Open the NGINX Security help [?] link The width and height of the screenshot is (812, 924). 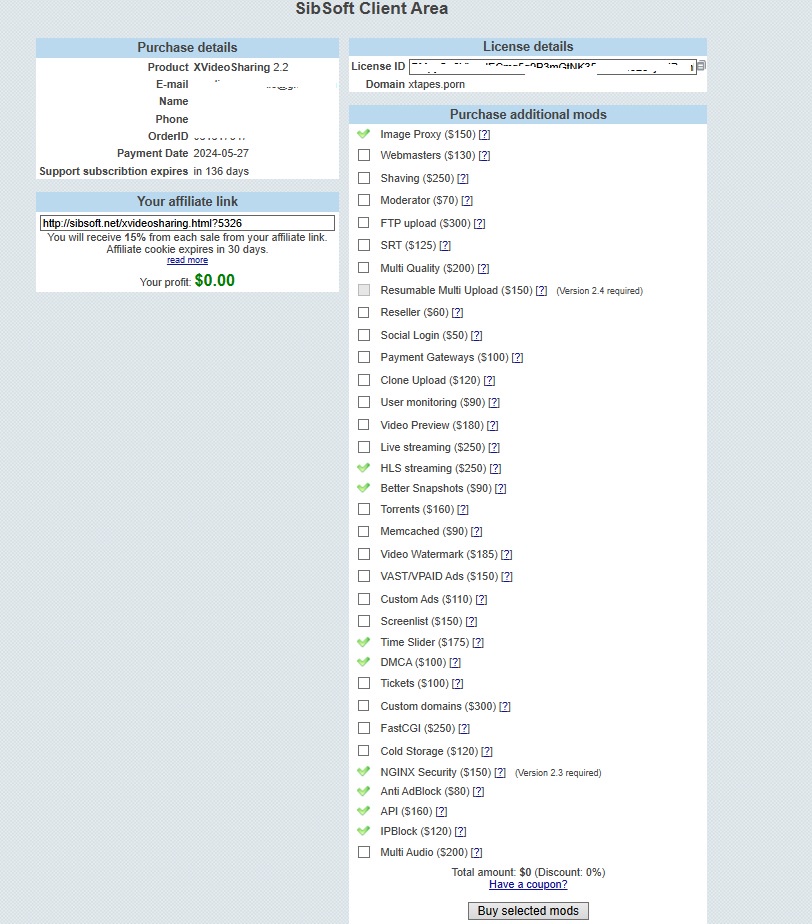click(x=500, y=773)
